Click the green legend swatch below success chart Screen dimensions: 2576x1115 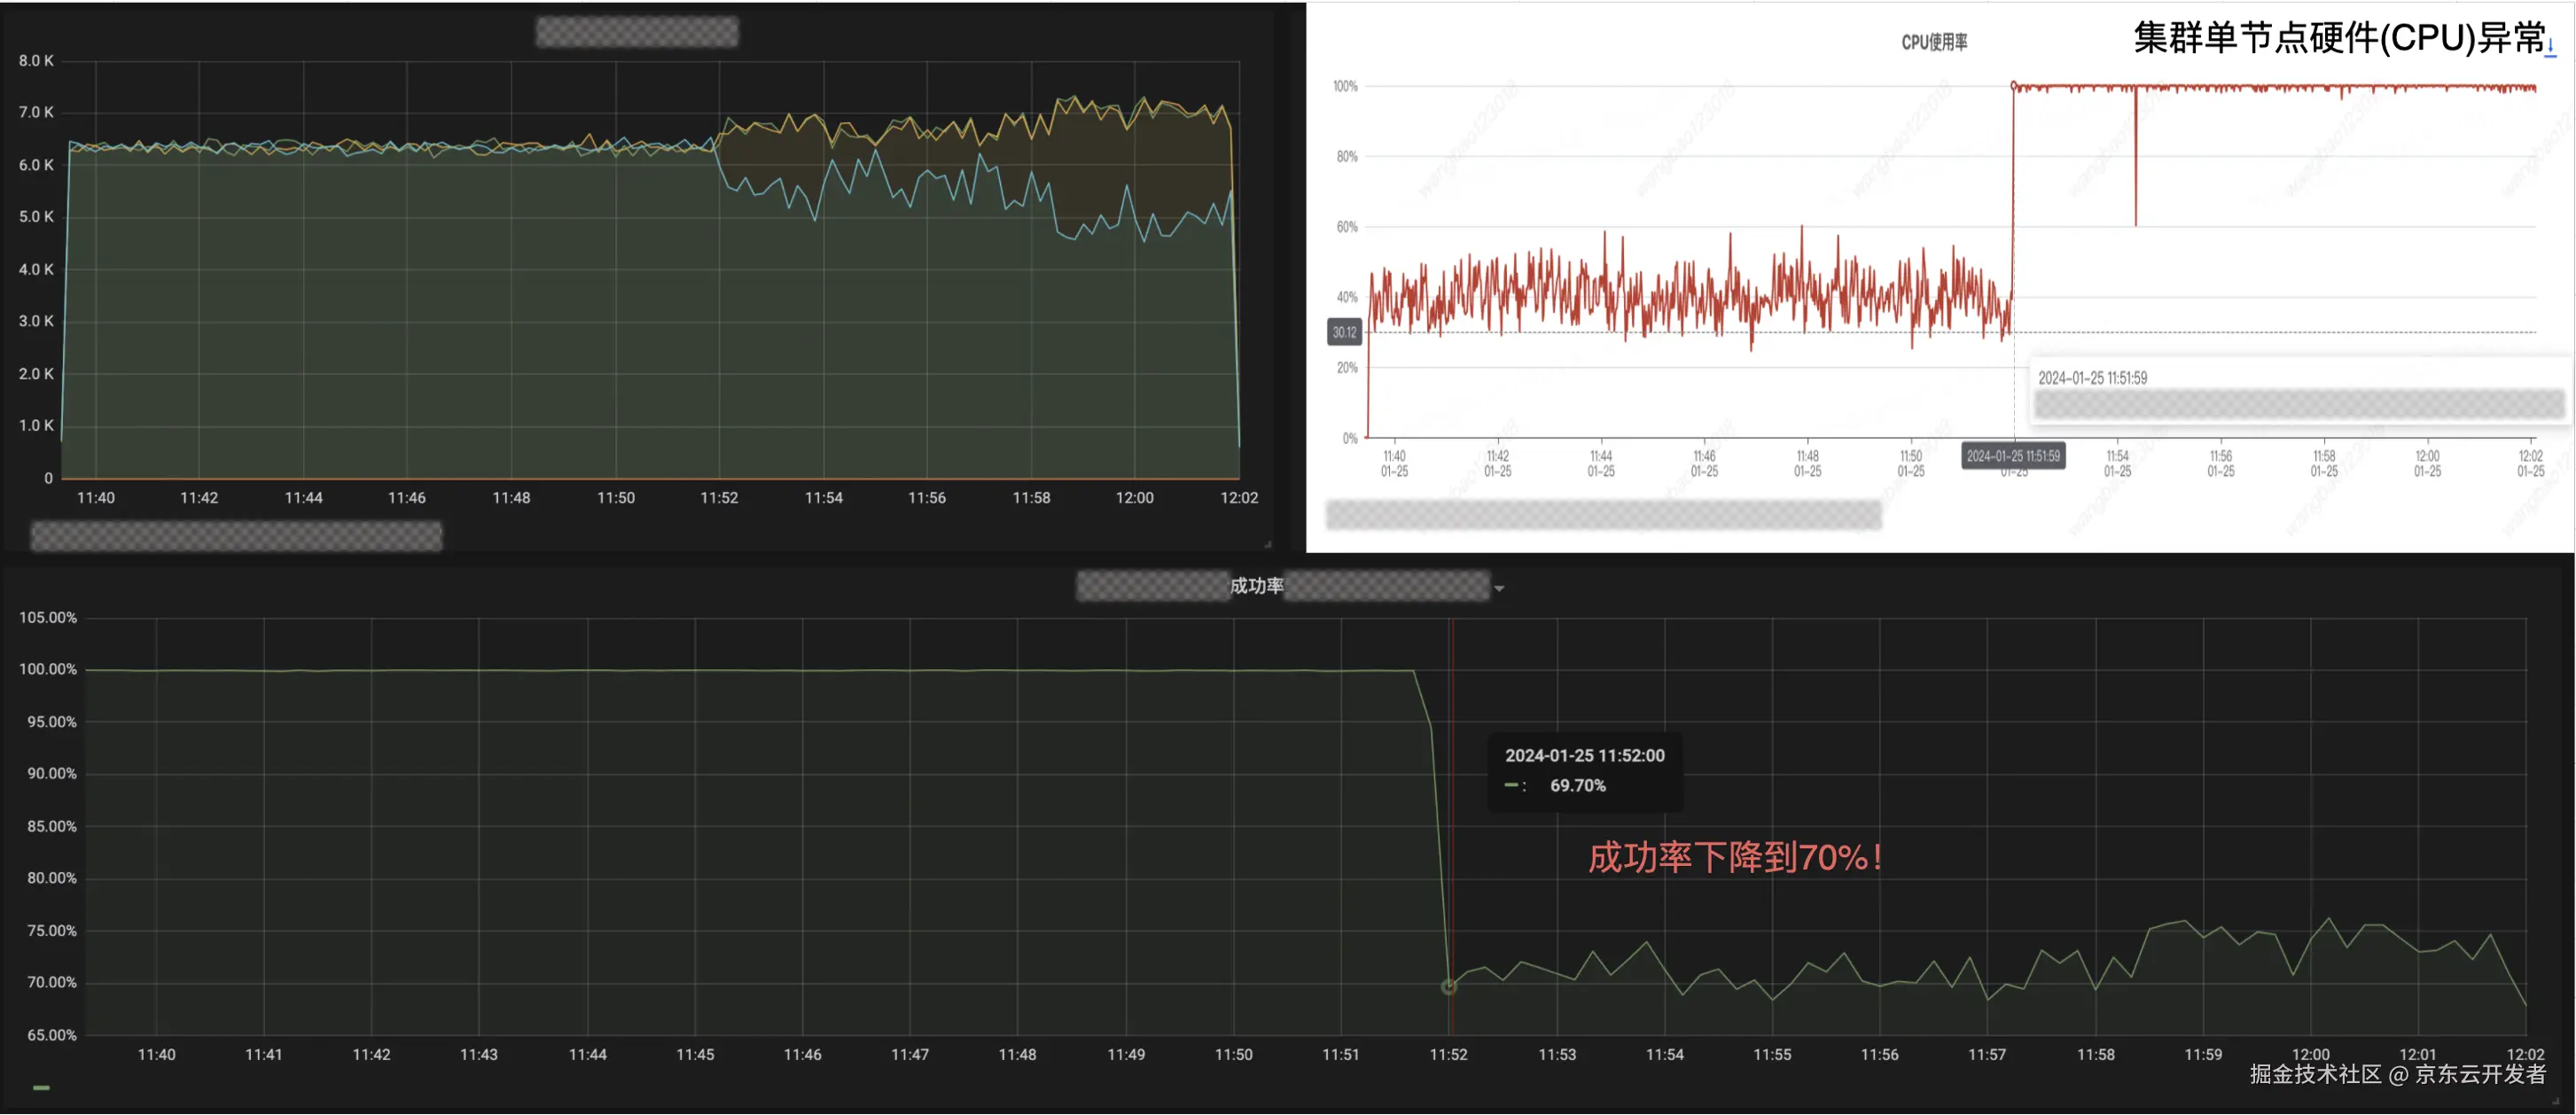tap(41, 1088)
